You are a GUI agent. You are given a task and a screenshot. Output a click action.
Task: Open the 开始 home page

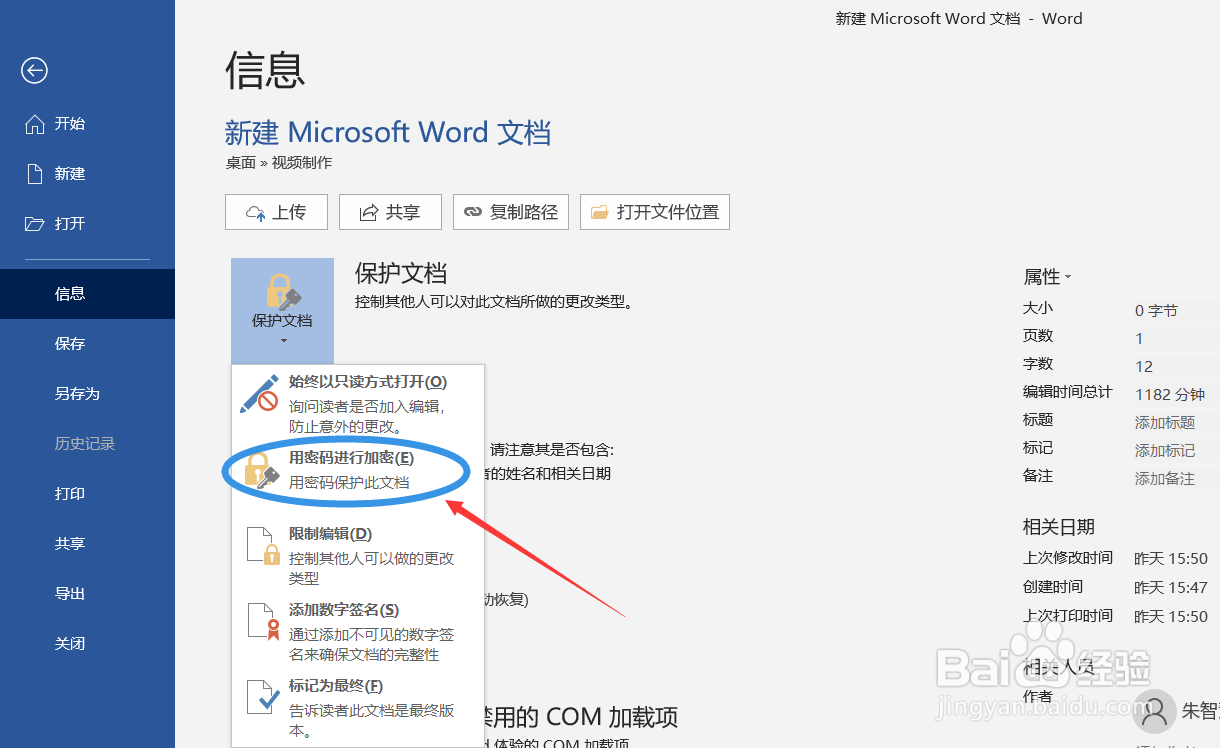[87, 124]
